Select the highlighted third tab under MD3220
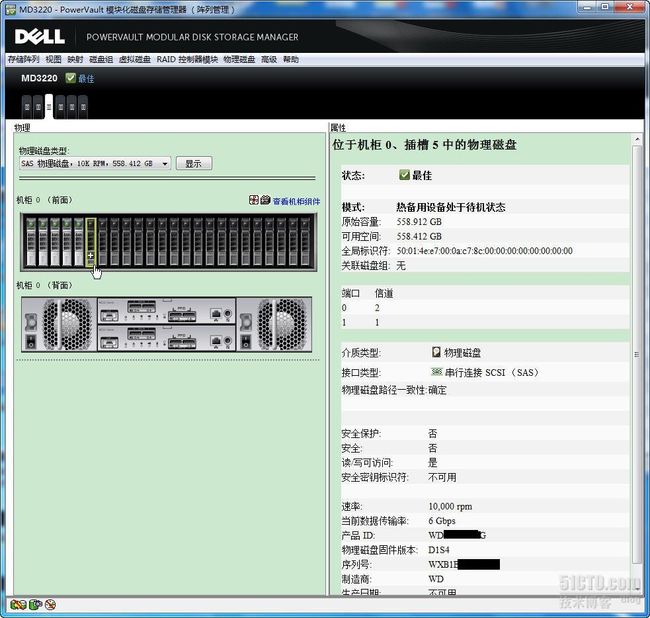The image size is (650, 618). (x=49, y=107)
